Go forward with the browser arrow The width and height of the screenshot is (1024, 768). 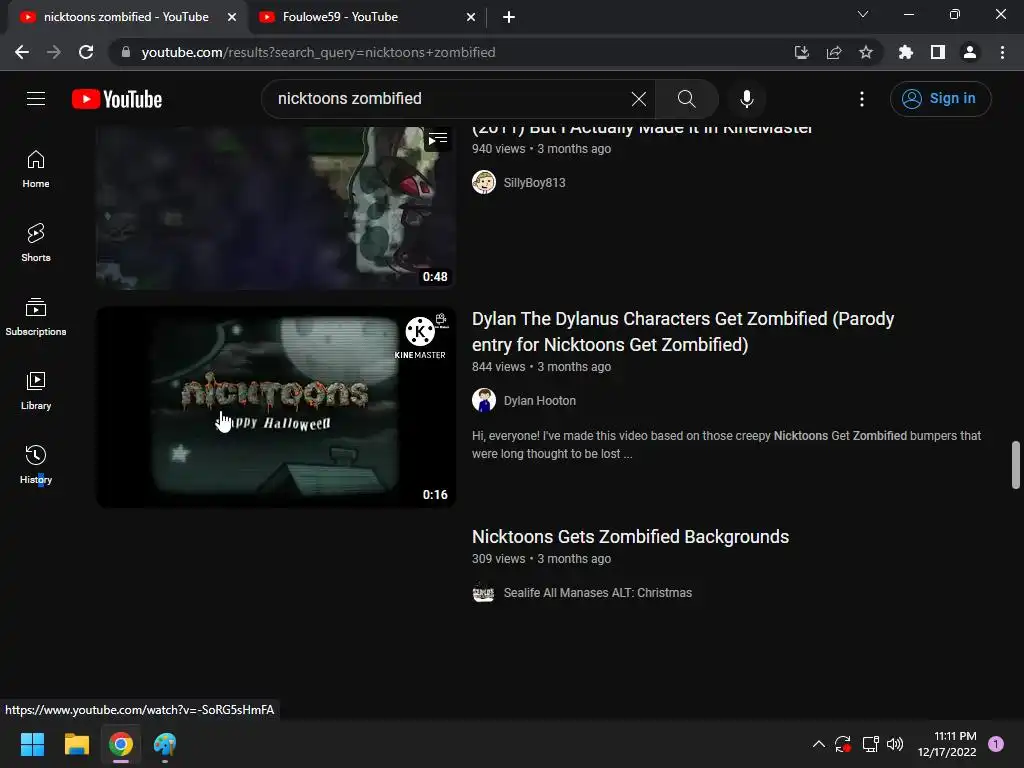(x=54, y=52)
